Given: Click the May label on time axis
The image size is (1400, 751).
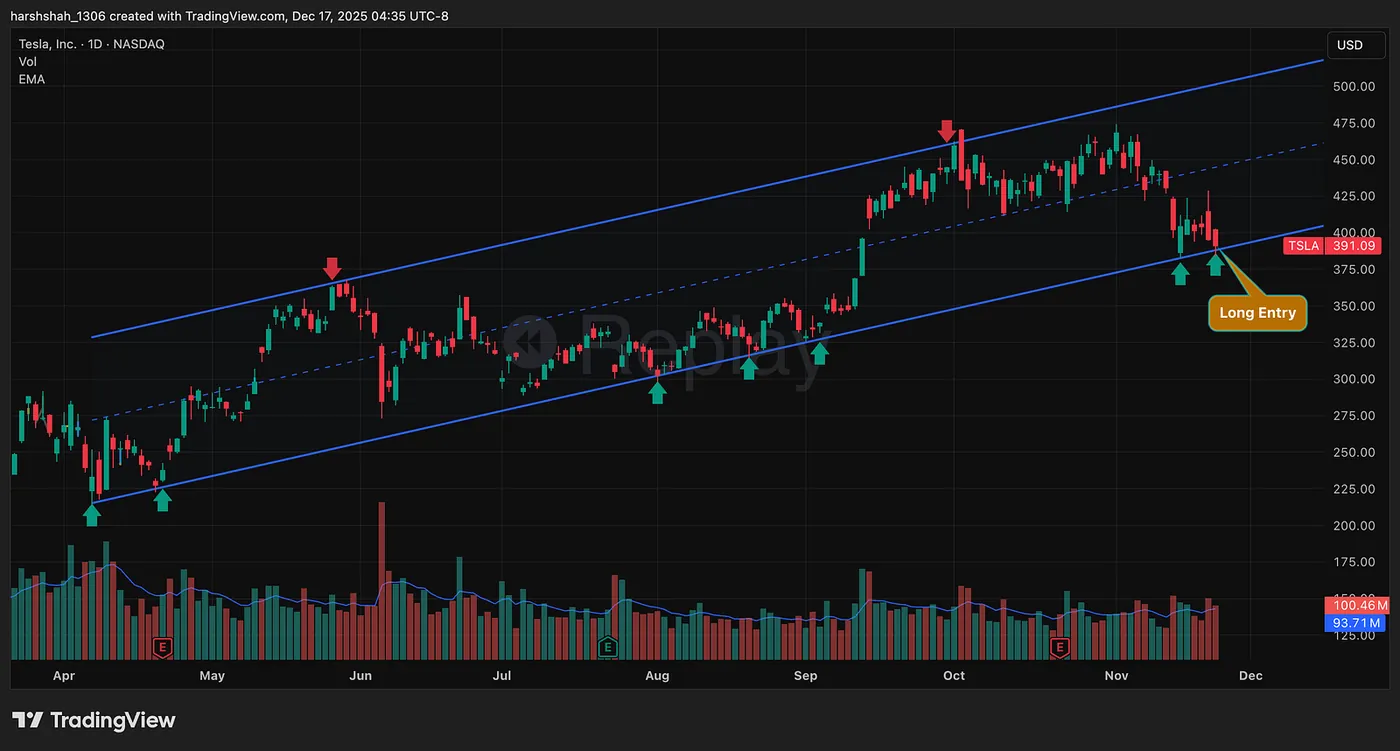Looking at the screenshot, I should tap(212, 676).
